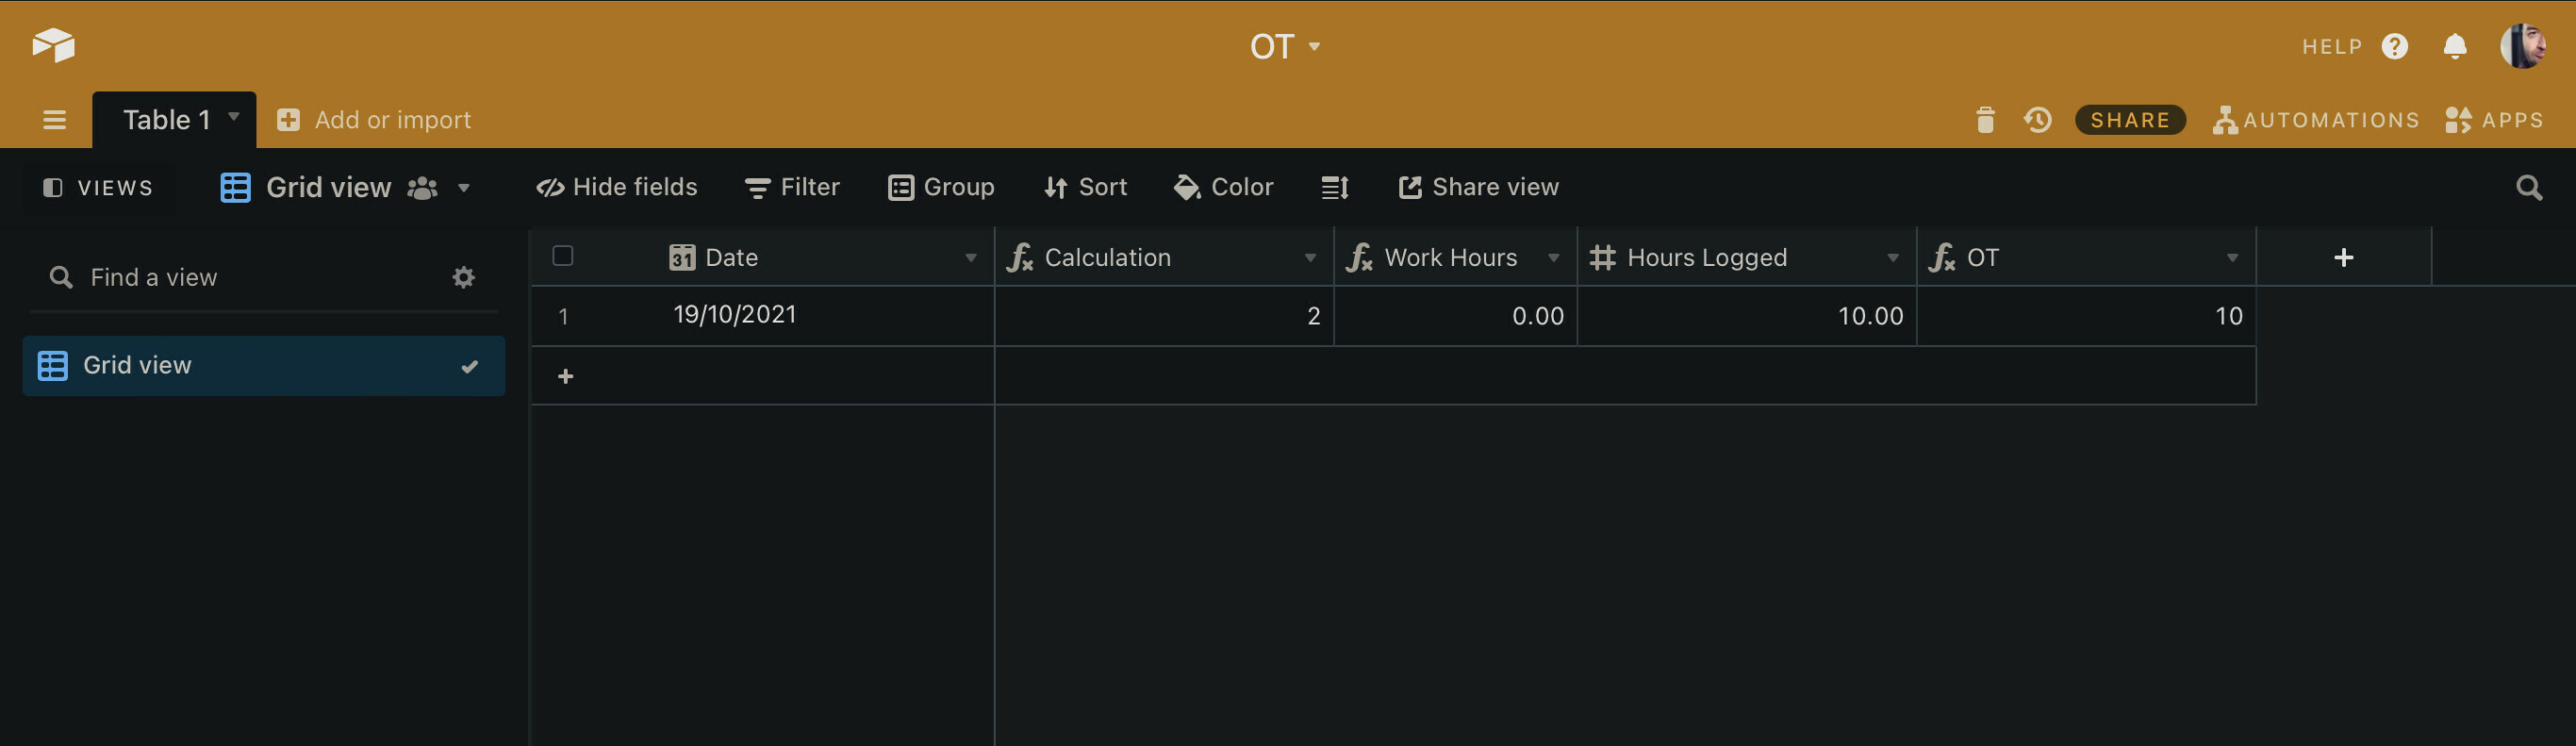2576x746 pixels.
Task: Click the Grid view table icon in toolbar
Action: coord(235,187)
